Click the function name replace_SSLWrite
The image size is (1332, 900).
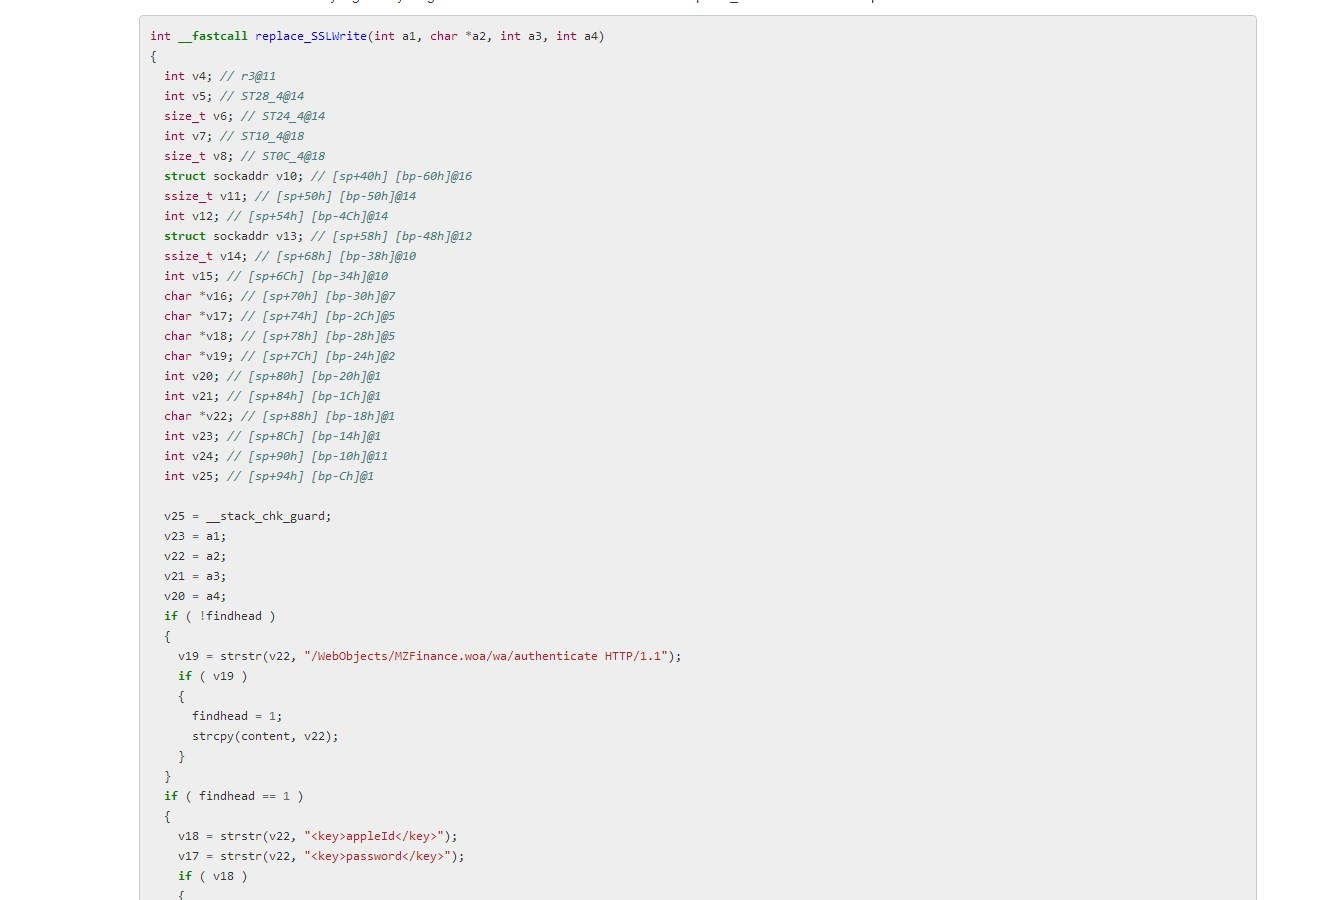(311, 36)
